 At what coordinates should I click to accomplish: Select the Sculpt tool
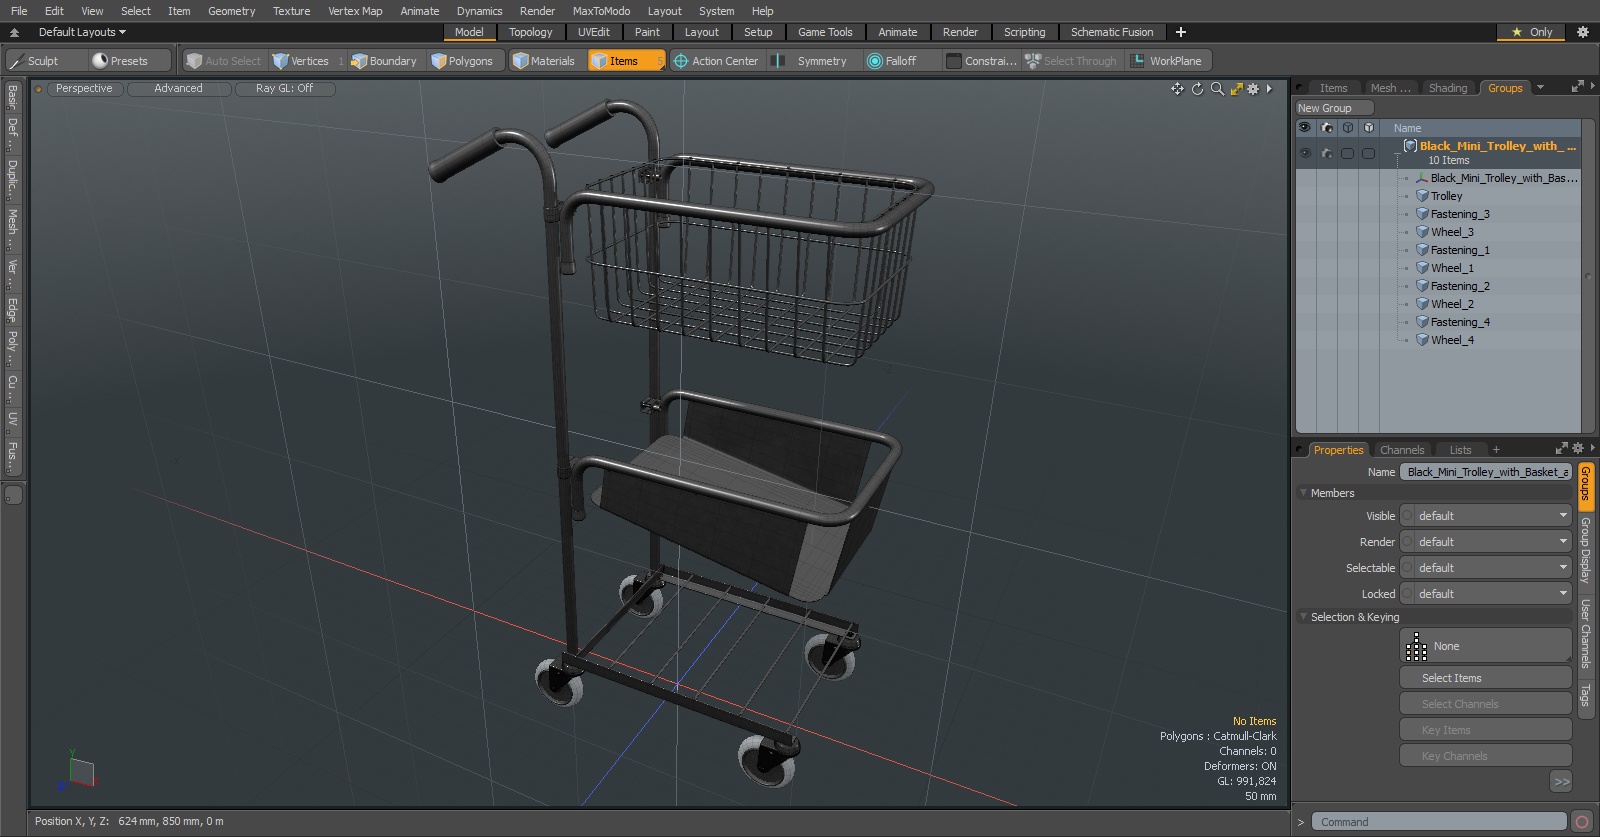pos(46,61)
